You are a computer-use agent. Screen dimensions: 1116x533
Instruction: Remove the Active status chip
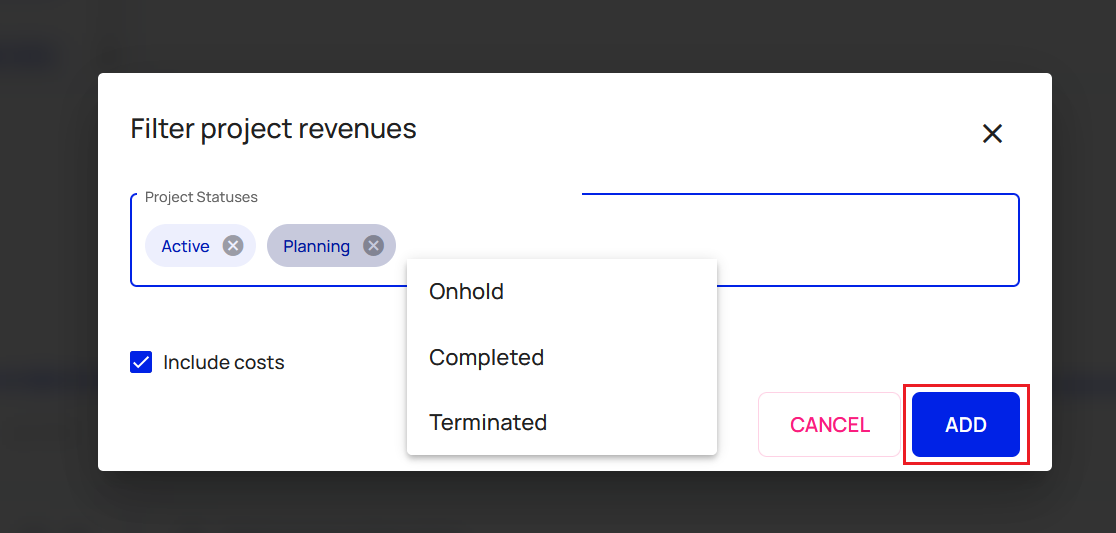232,246
